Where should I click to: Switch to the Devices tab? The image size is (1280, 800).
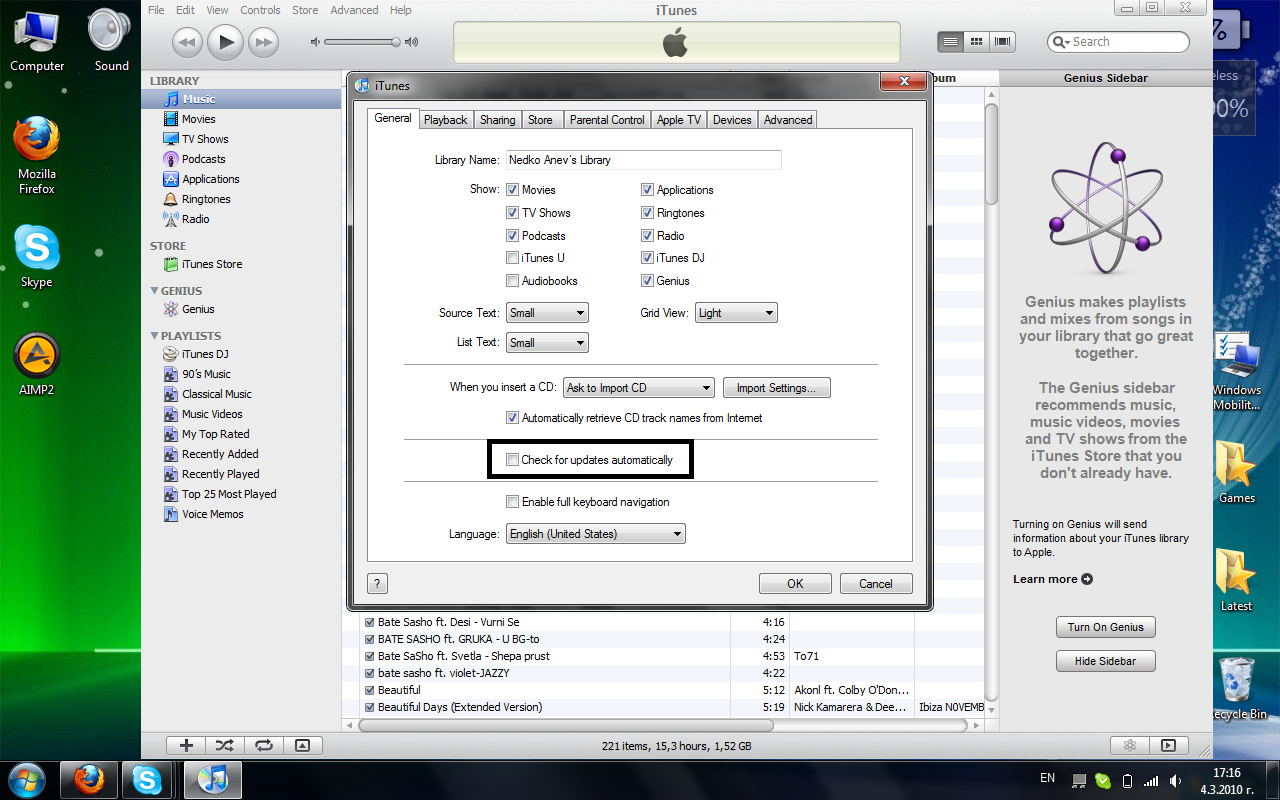(732, 120)
